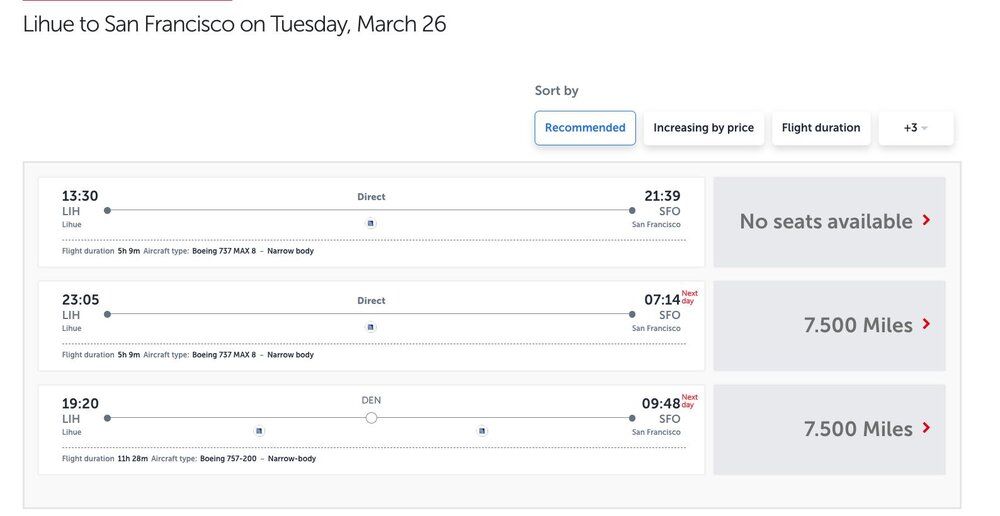Viewport: 1000px width, 516px height.
Task: Click the red chevron on the 19:20 flight fare
Action: [x=927, y=428]
